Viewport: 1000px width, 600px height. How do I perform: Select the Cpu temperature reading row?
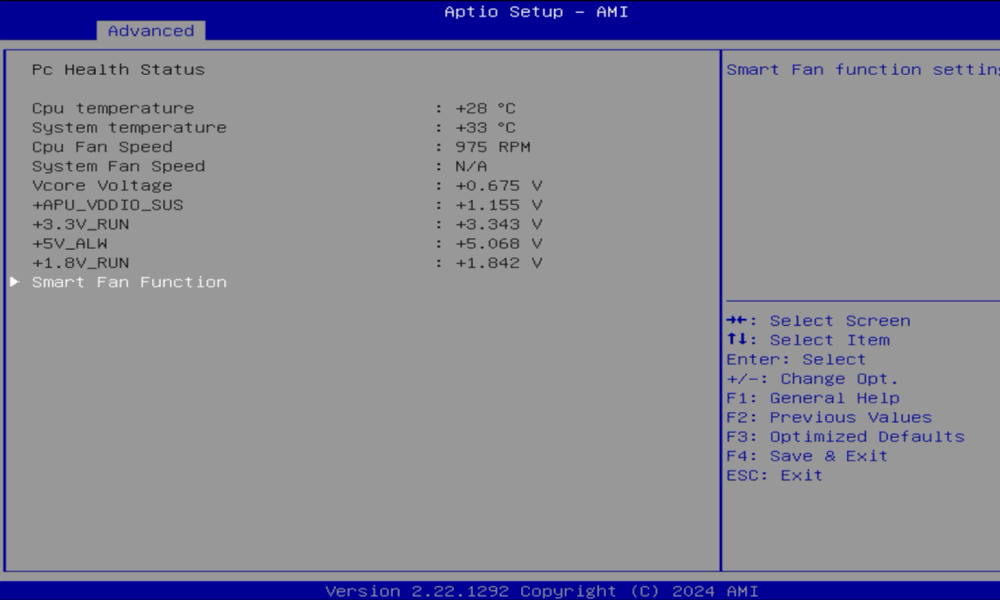tap(113, 108)
